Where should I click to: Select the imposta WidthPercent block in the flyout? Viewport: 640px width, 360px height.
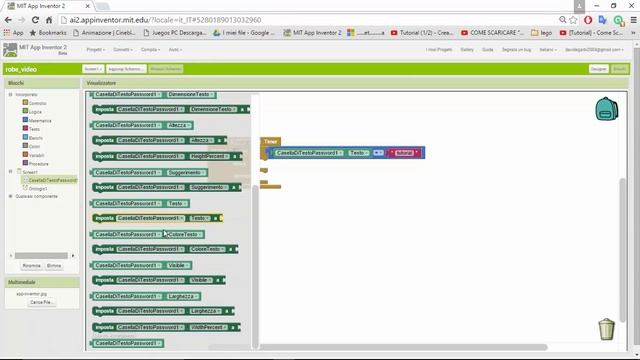(167, 327)
